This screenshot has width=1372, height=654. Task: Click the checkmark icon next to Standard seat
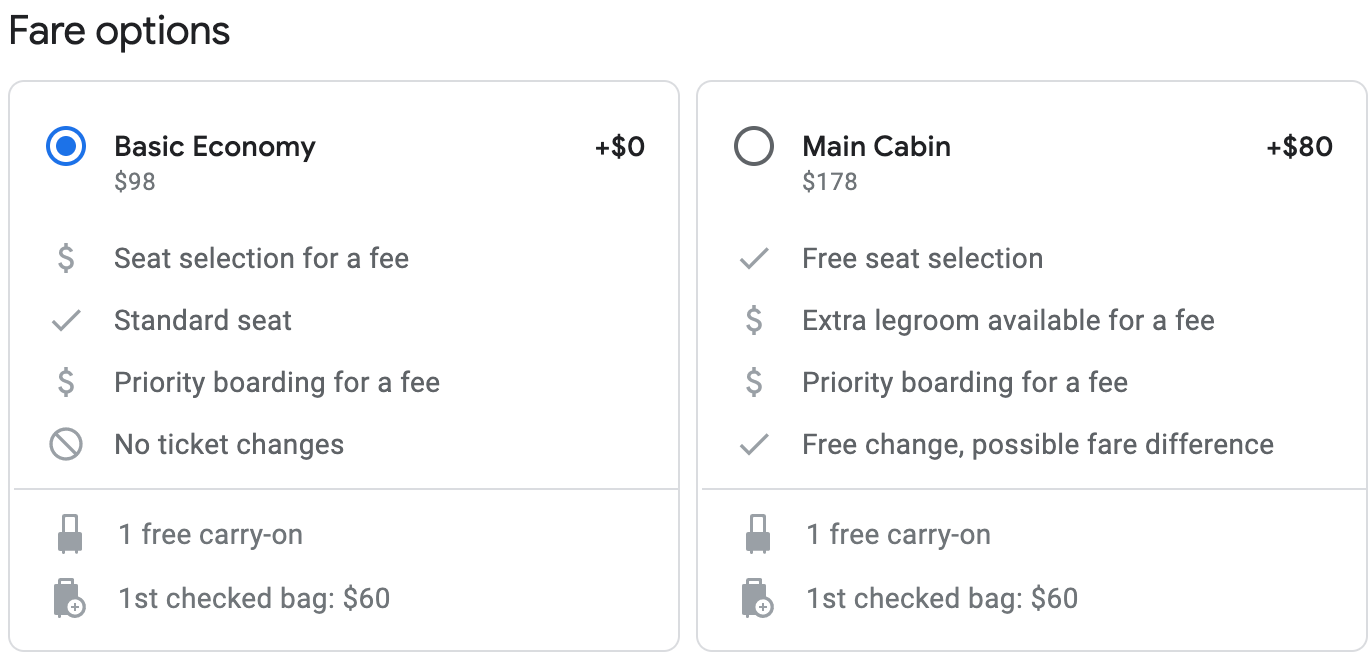click(66, 321)
